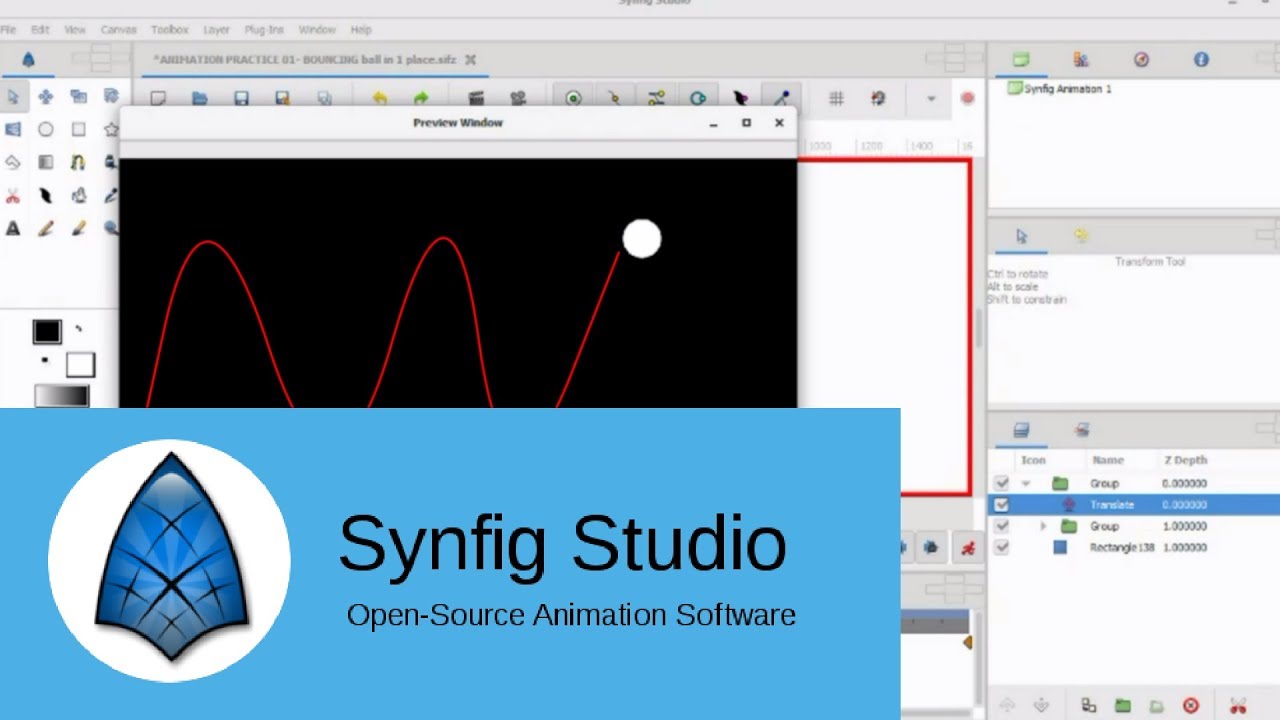
Task: Open a file via folder icon
Action: 200,98
